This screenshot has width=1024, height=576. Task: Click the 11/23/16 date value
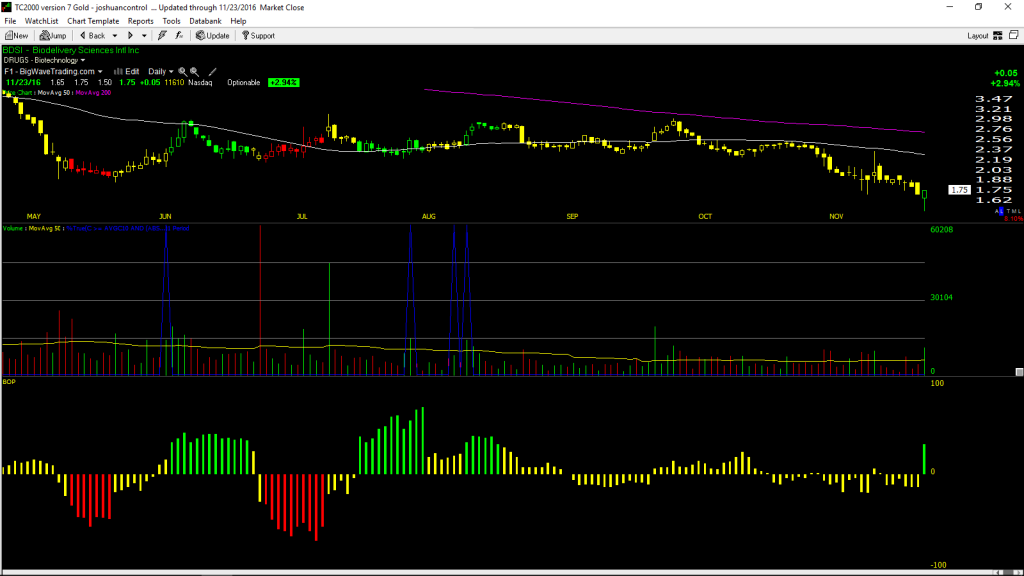coord(24,82)
